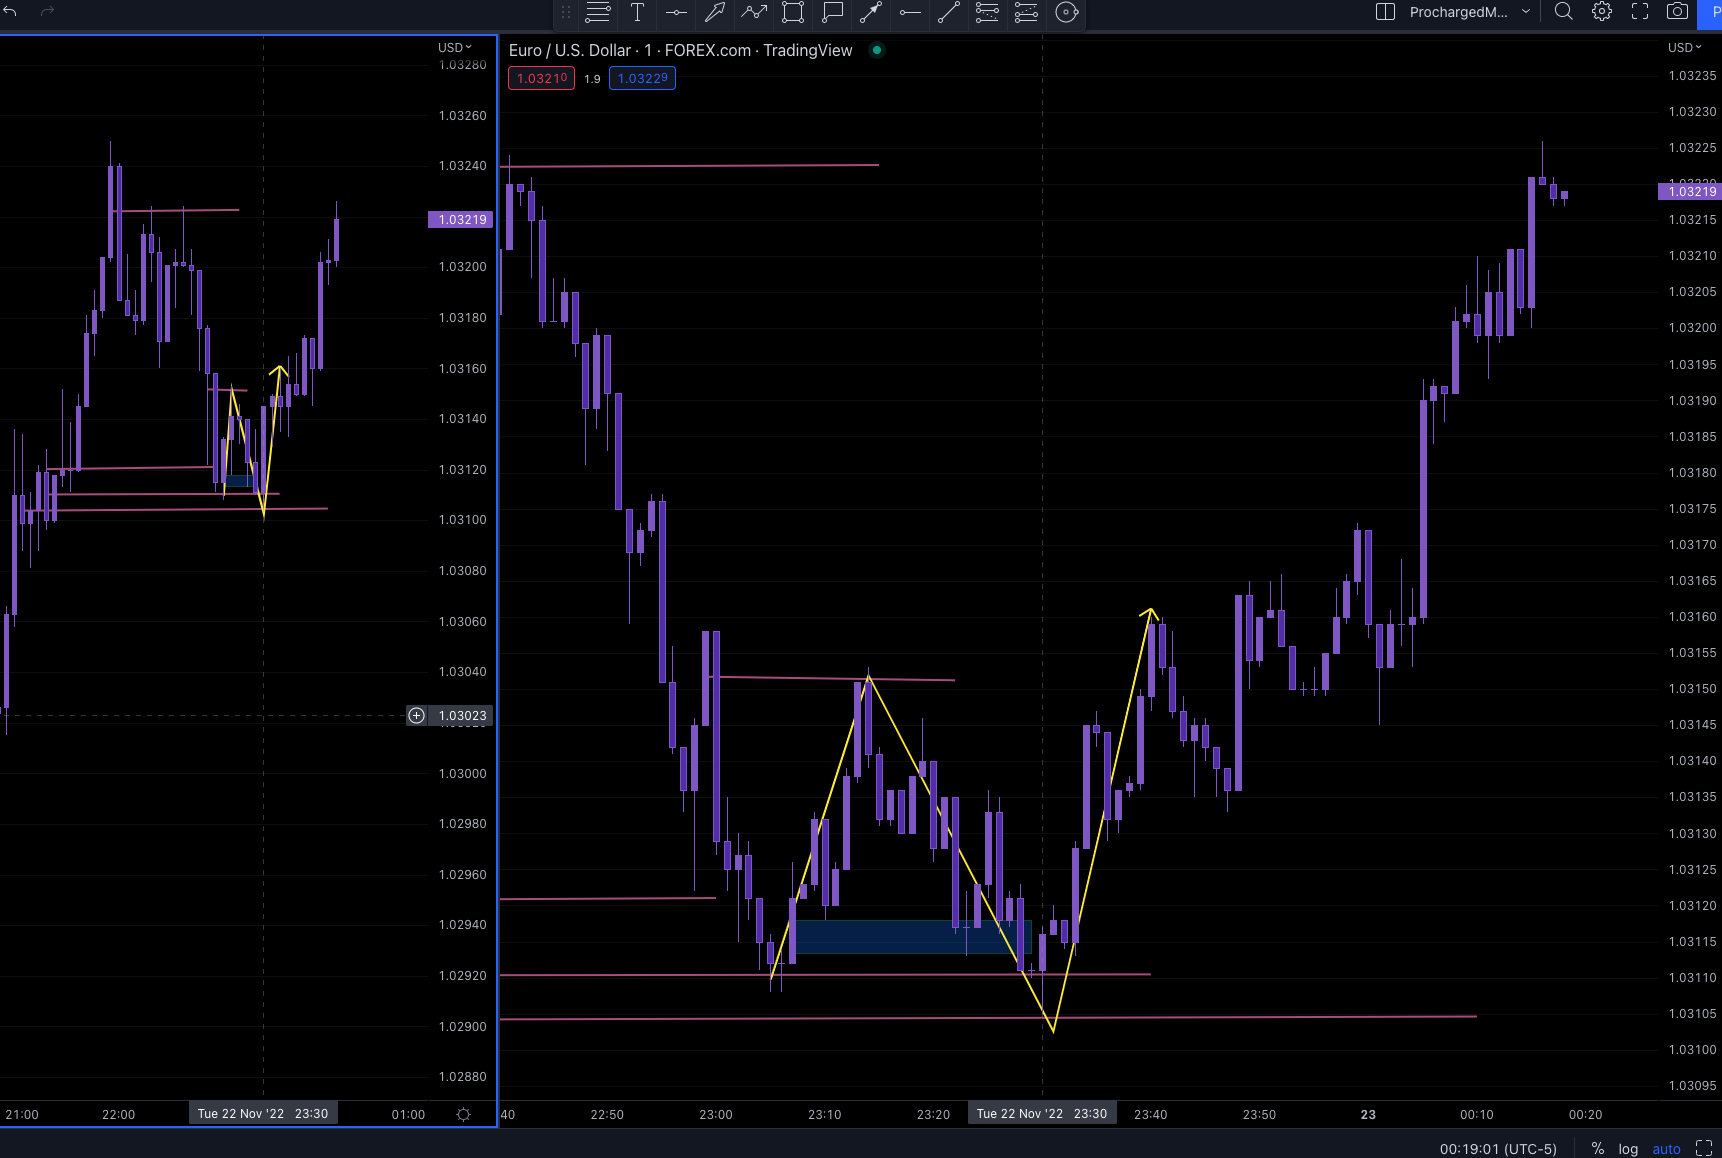Enable percentage scale with % control
1722x1158 pixels.
1597,1149
